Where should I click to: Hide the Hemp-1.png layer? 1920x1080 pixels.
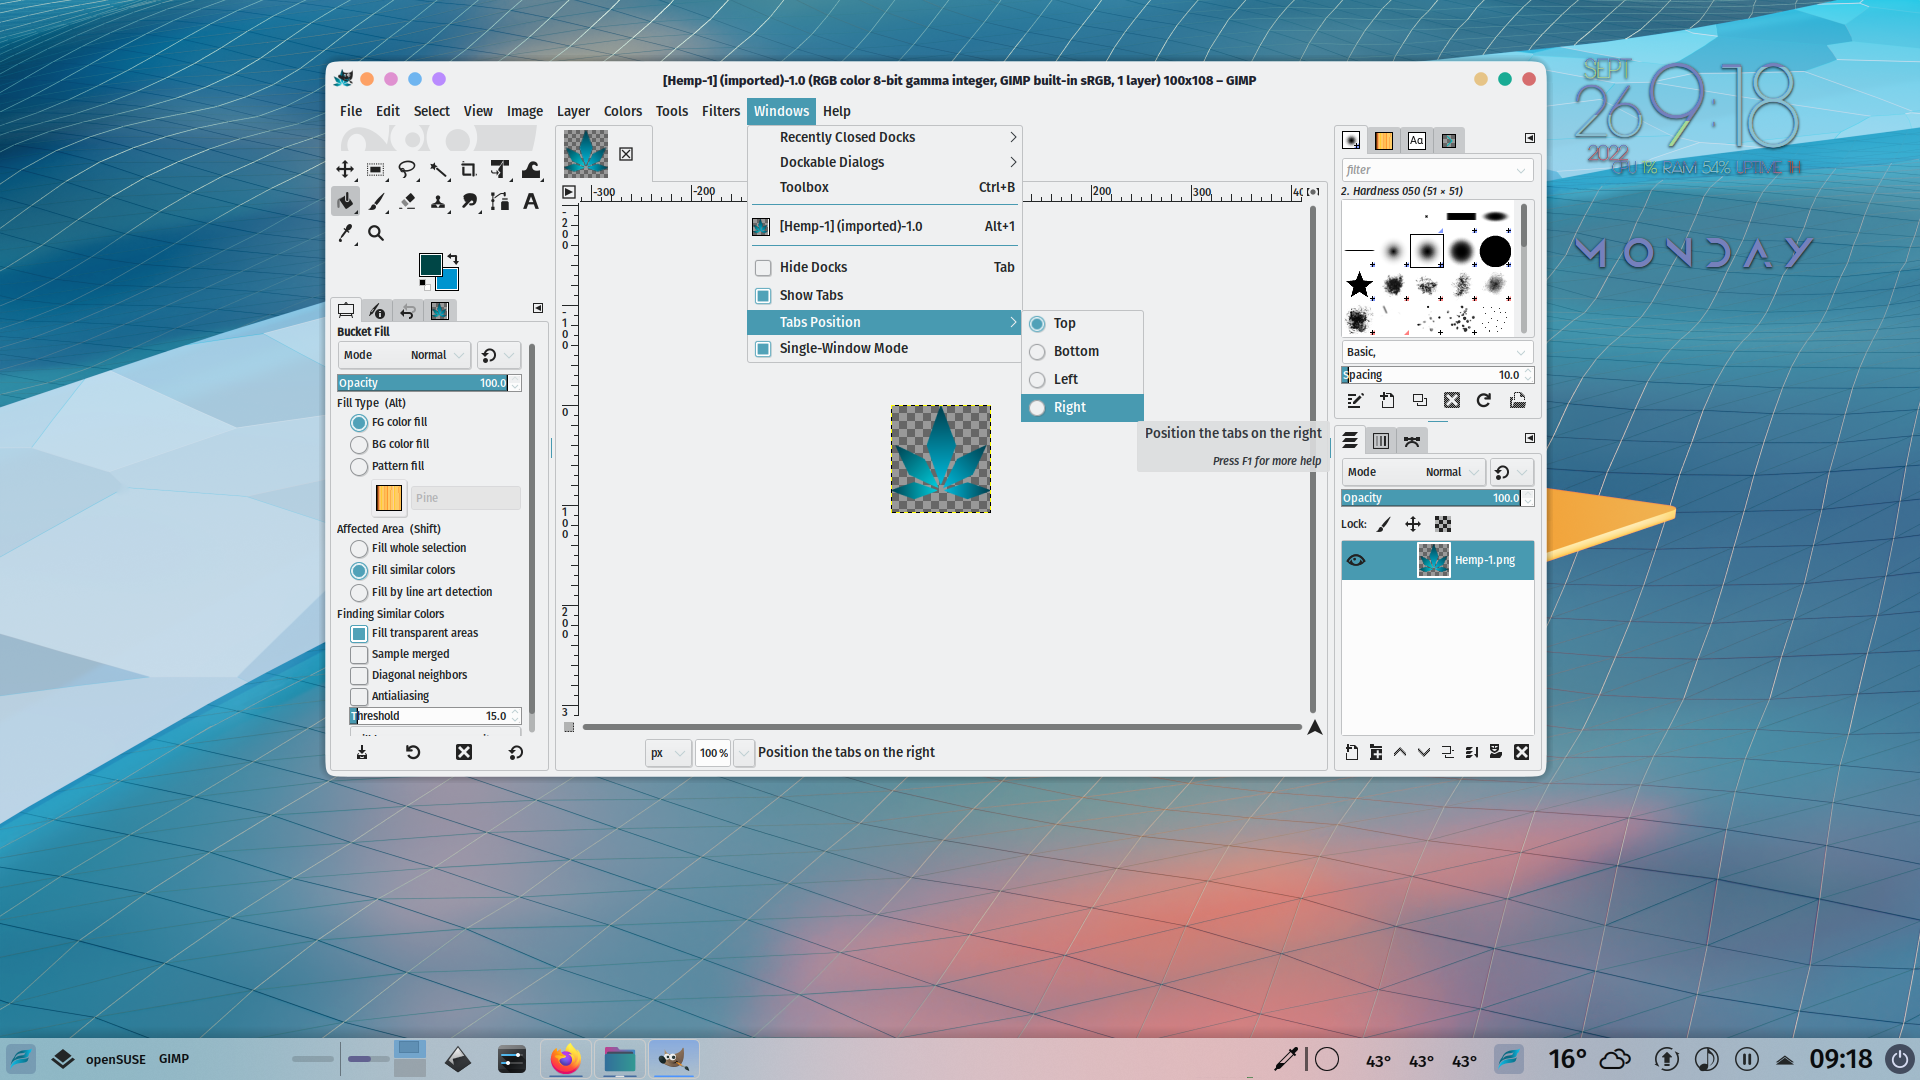click(x=1356, y=560)
